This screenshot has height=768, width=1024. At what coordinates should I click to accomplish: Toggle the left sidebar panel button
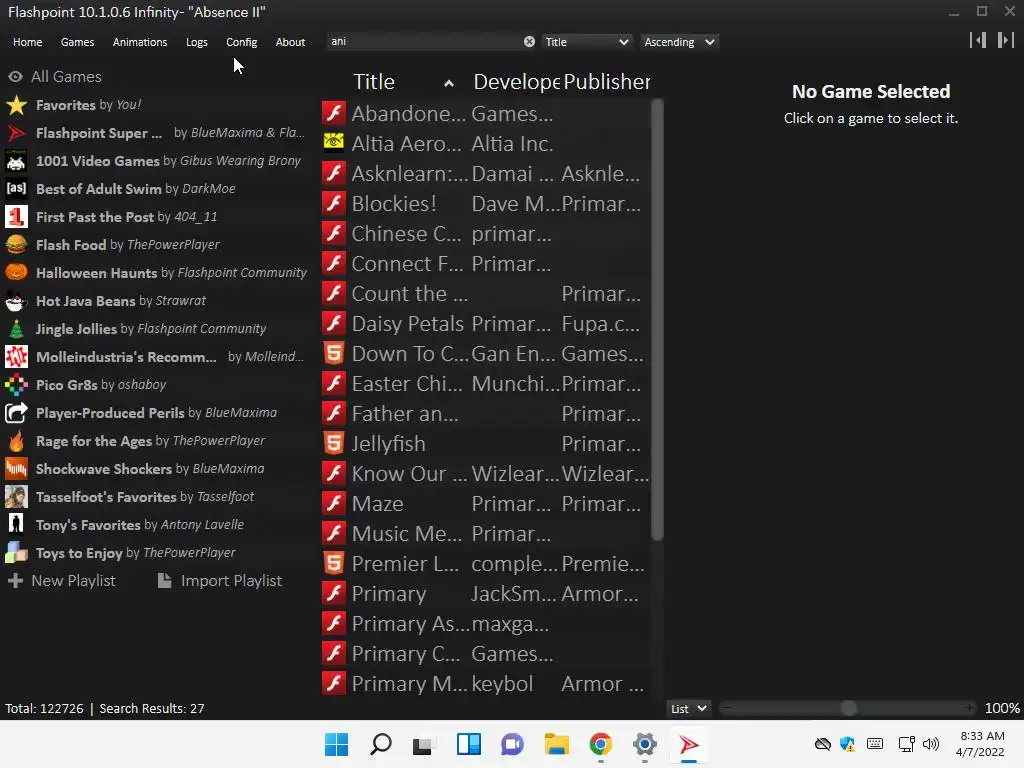(978, 40)
